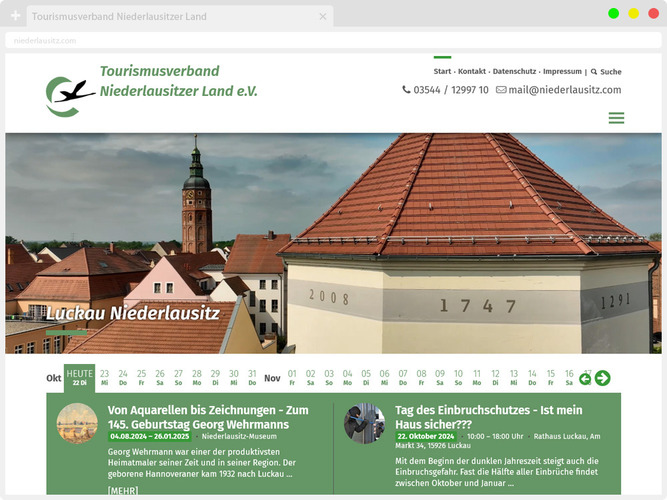Click MEHR link under Wehrmann event
Image resolution: width=667 pixels, height=500 pixels.
(123, 490)
